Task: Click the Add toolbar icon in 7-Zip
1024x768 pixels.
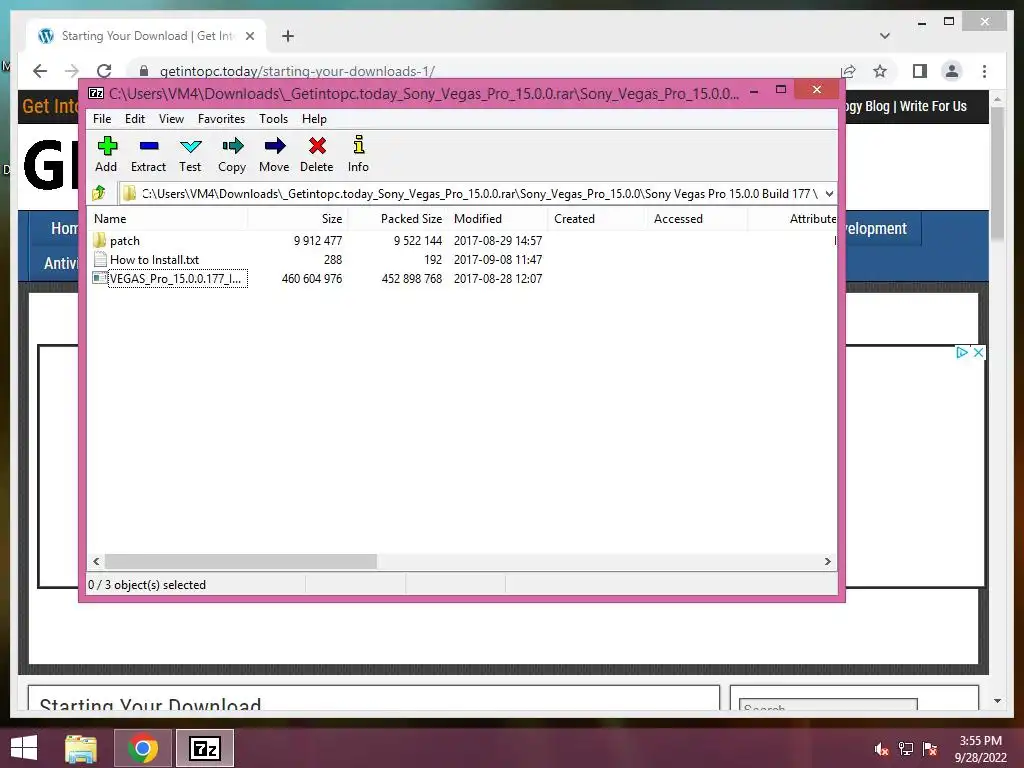Action: click(107, 146)
